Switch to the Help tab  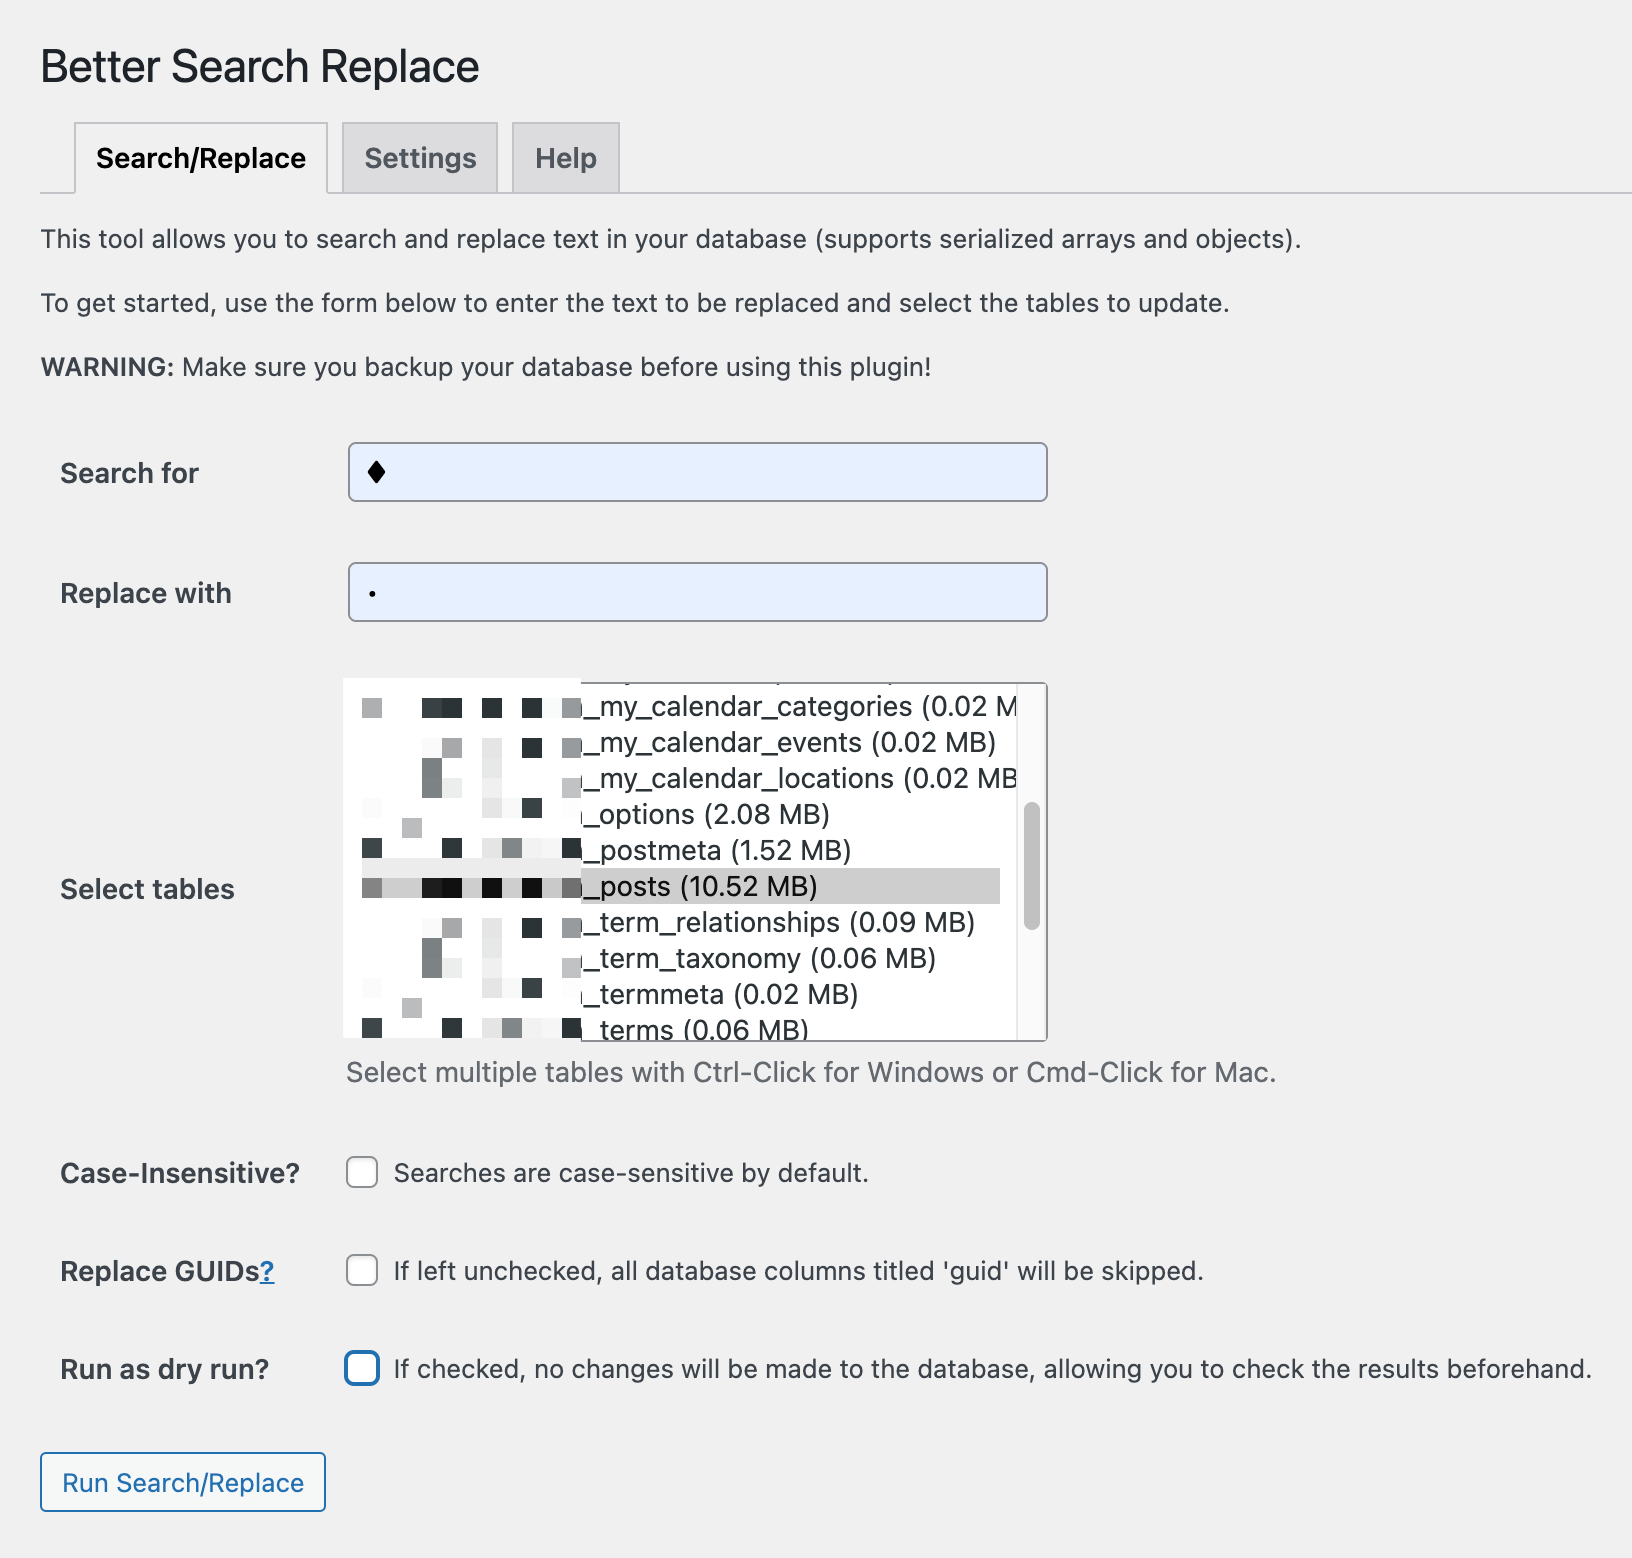pos(566,158)
